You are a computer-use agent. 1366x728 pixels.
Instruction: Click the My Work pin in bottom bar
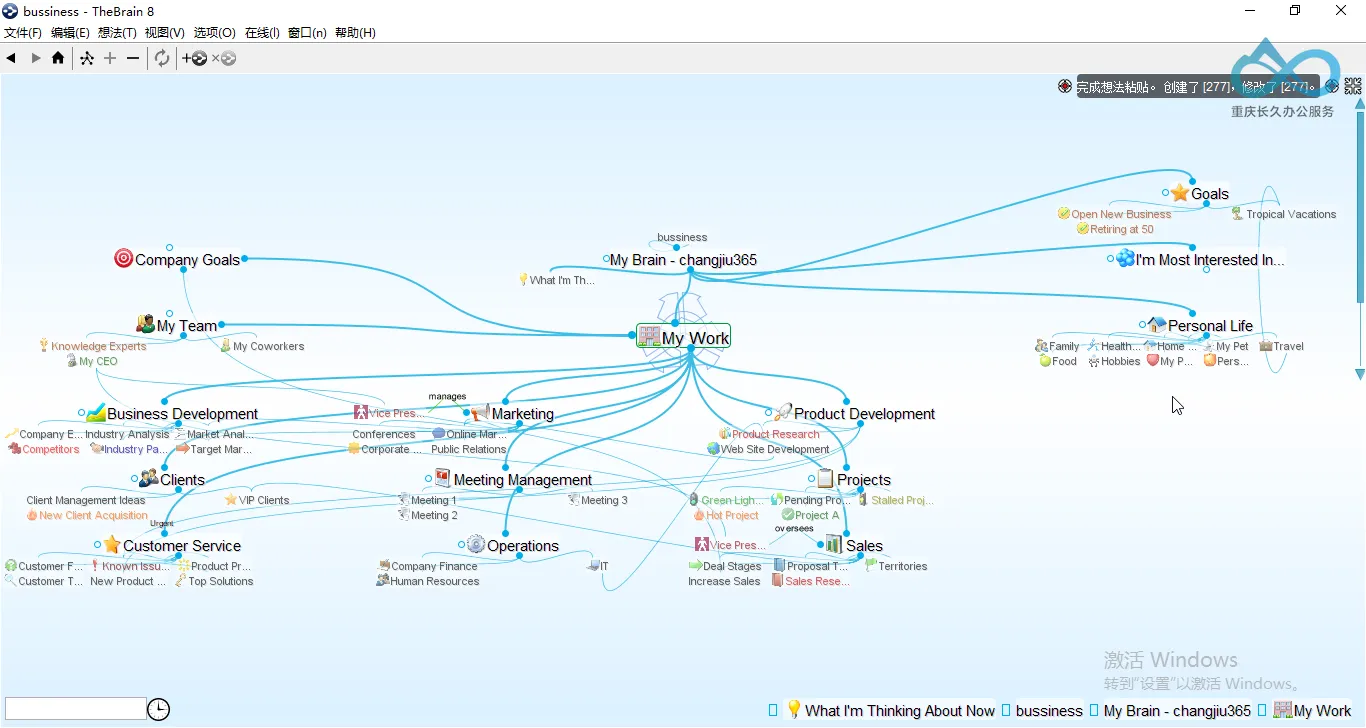click(1313, 711)
